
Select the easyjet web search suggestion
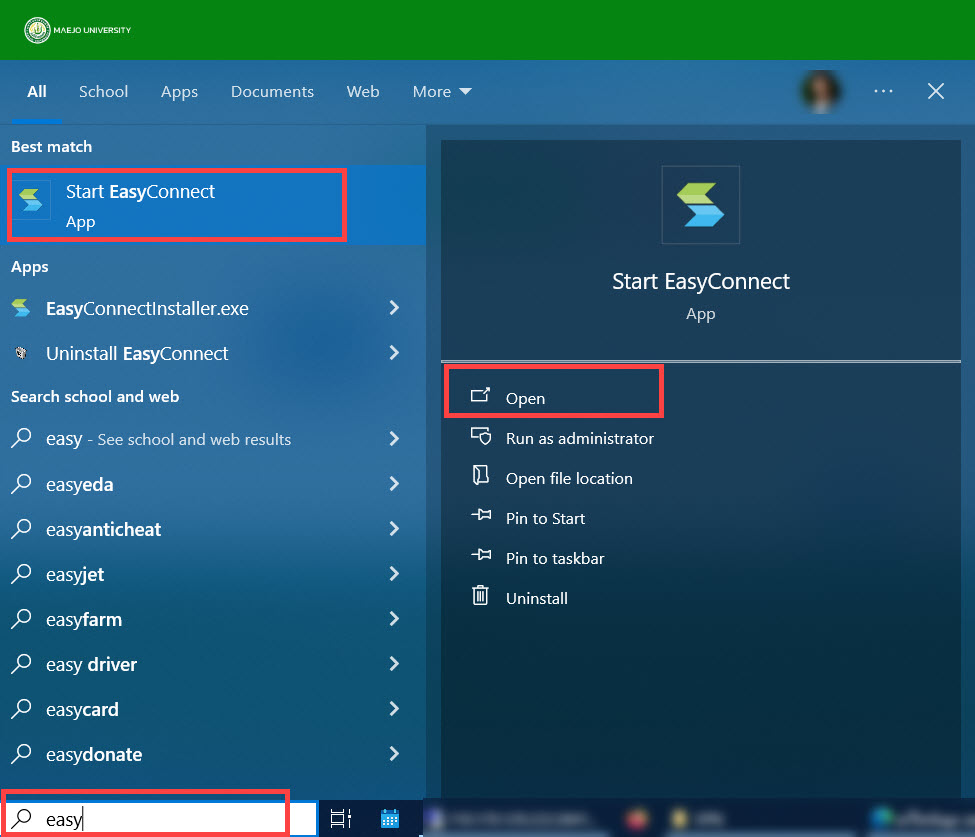tap(76, 574)
